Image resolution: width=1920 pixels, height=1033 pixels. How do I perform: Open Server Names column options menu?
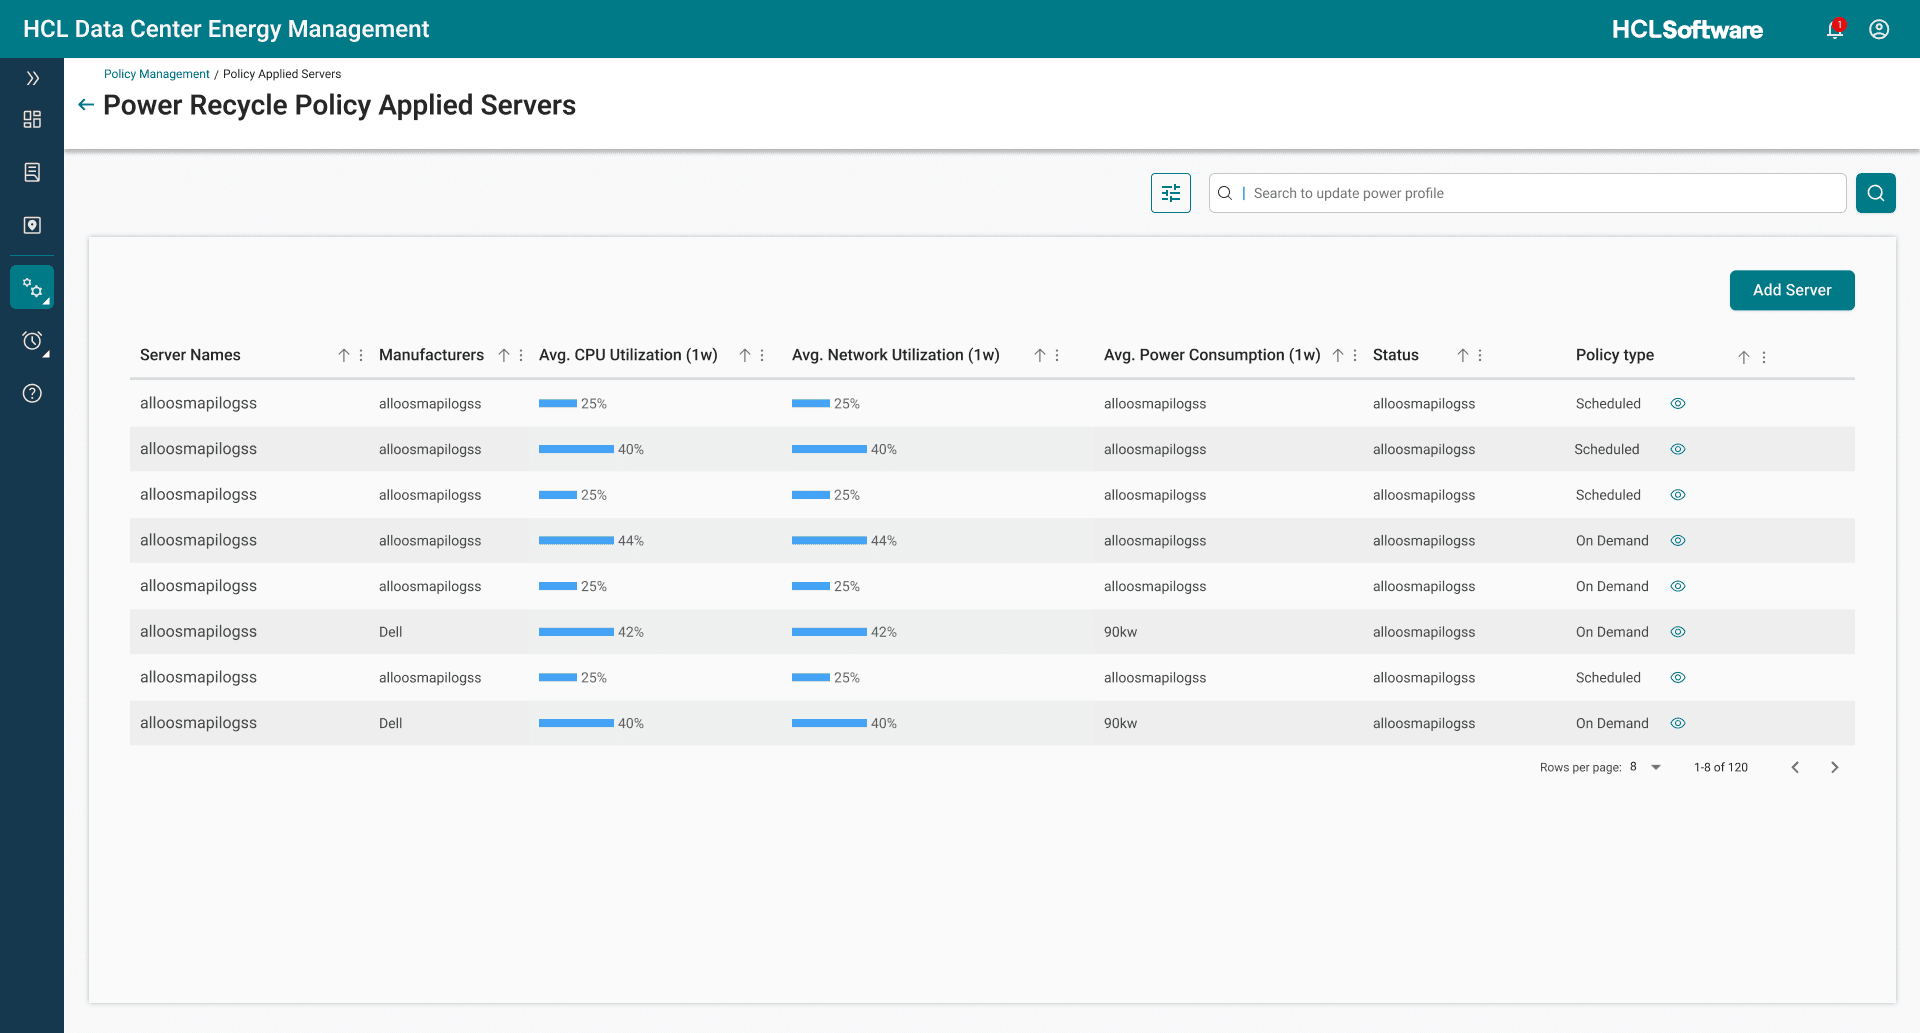click(361, 356)
